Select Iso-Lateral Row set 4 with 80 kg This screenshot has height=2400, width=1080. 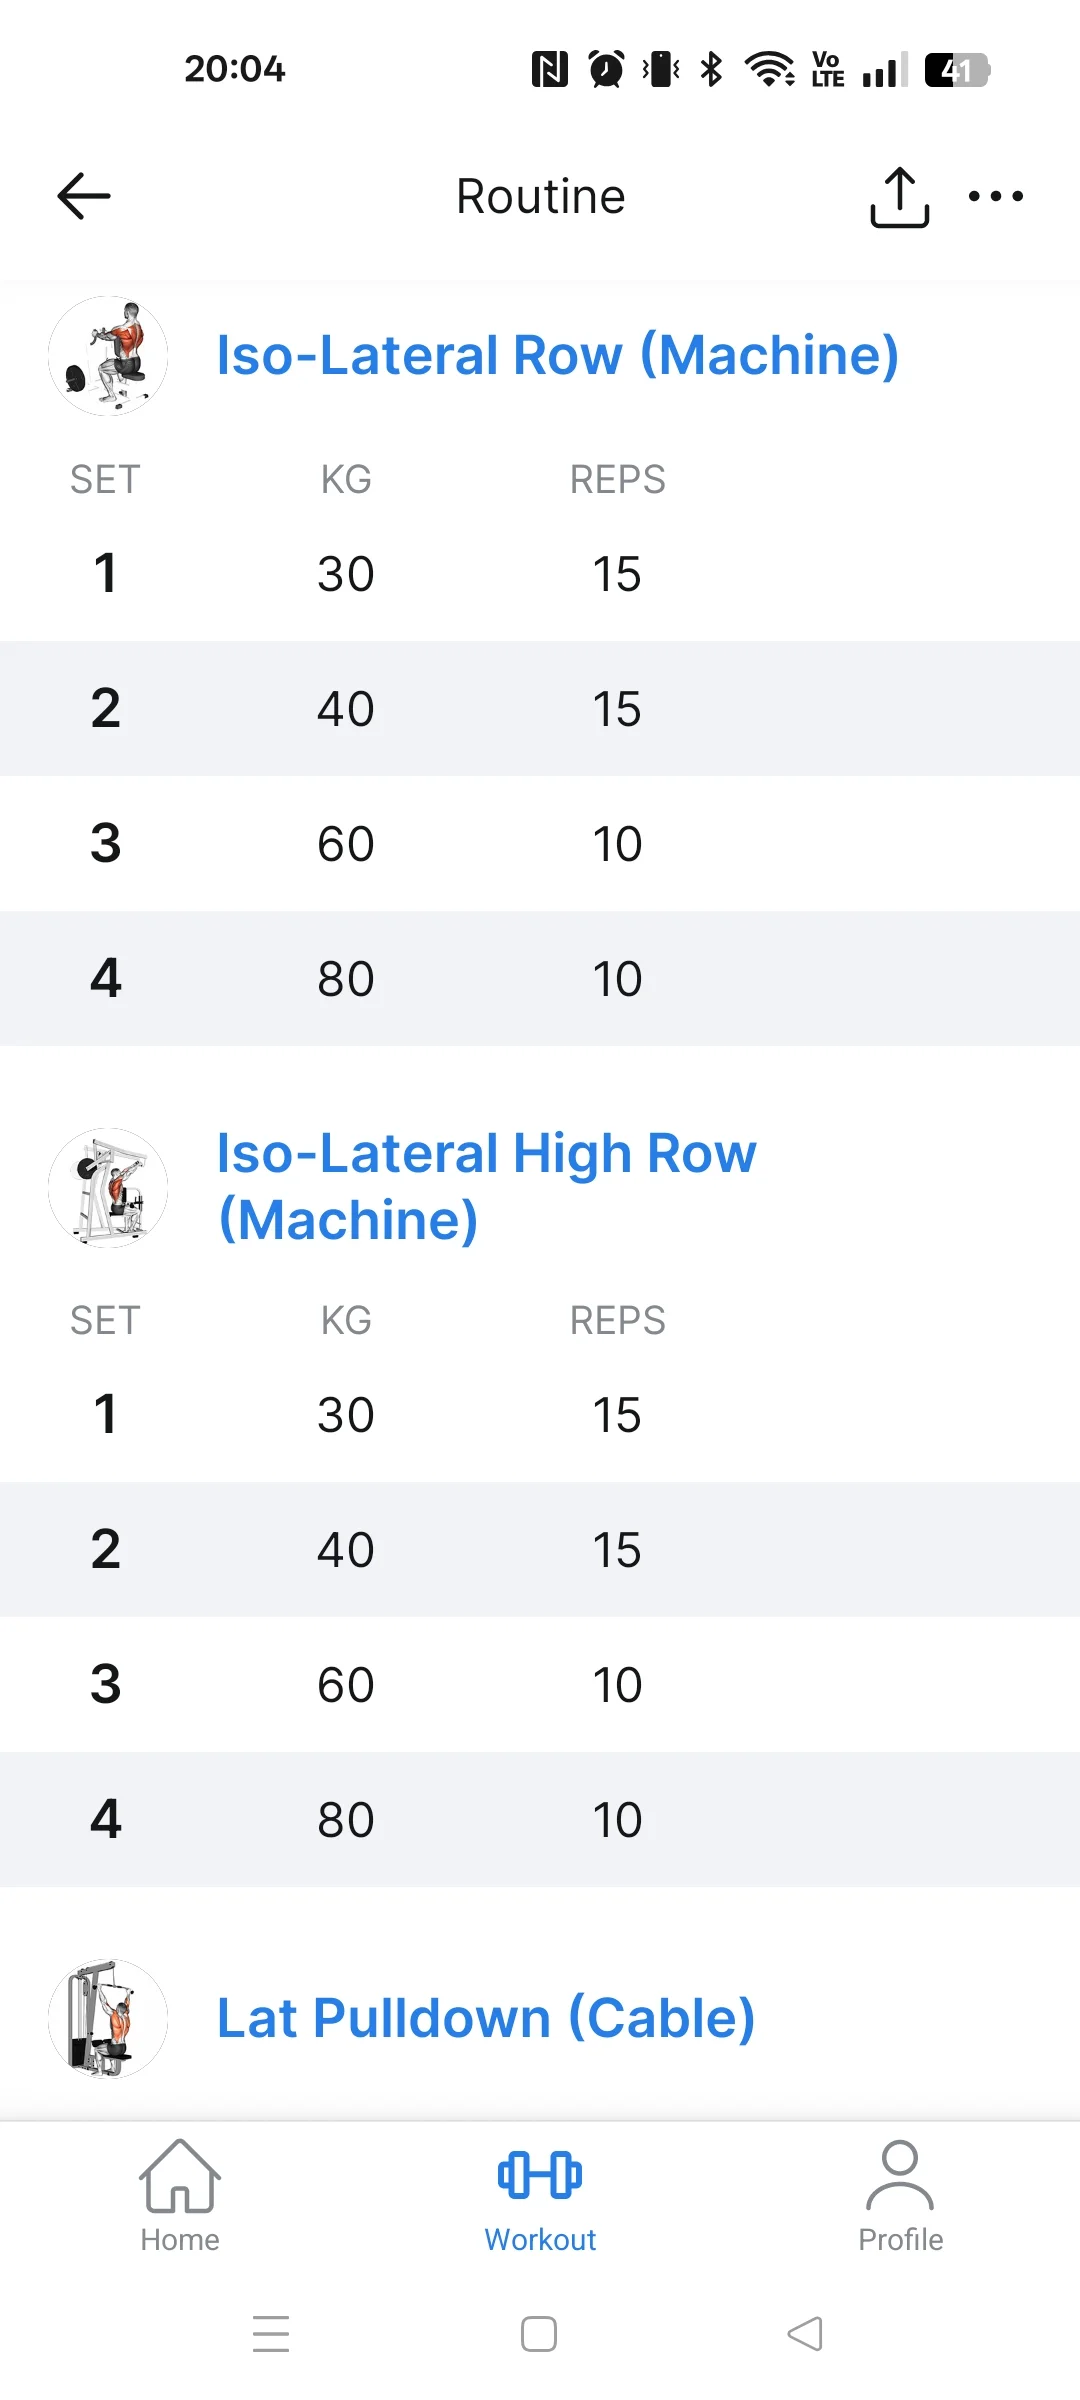coord(540,978)
